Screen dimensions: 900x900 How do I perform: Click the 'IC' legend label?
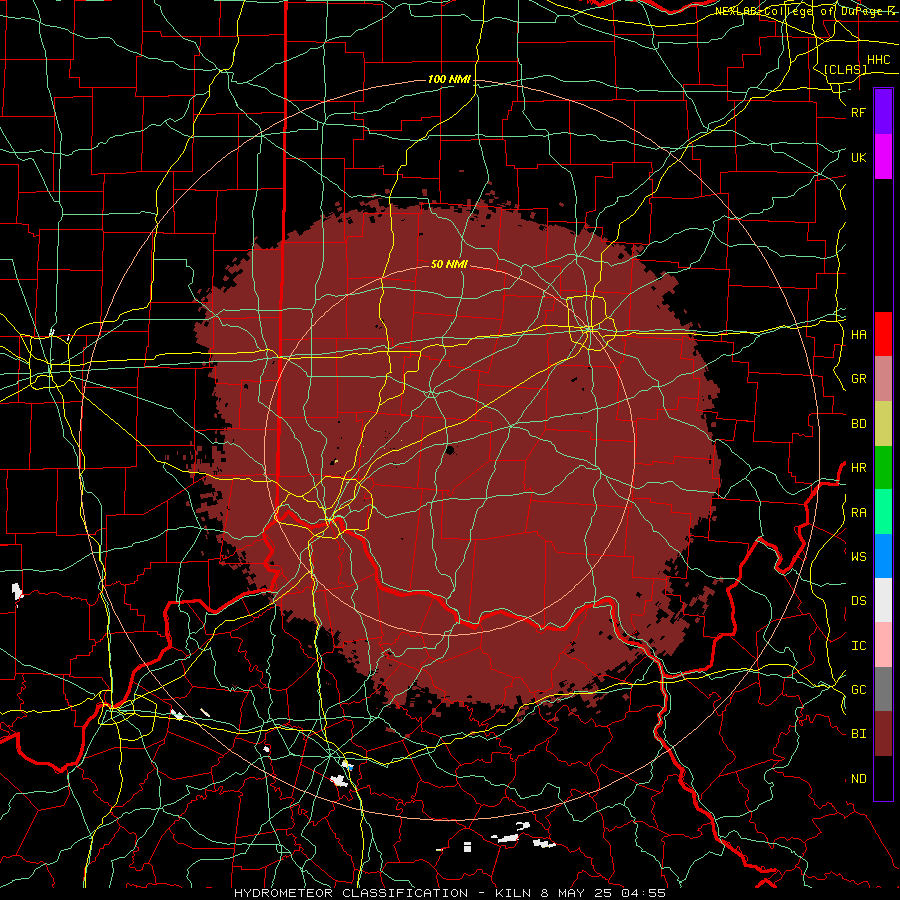tap(858, 646)
